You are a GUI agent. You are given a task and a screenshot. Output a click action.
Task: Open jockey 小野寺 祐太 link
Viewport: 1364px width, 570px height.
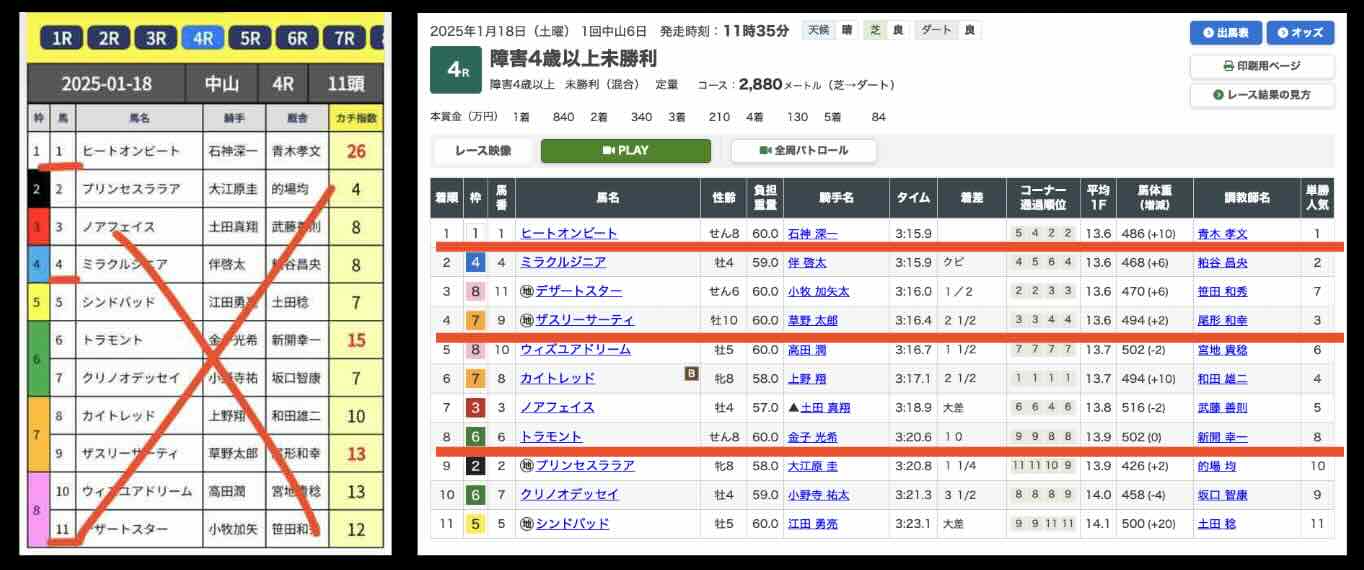pyautogui.click(x=818, y=494)
